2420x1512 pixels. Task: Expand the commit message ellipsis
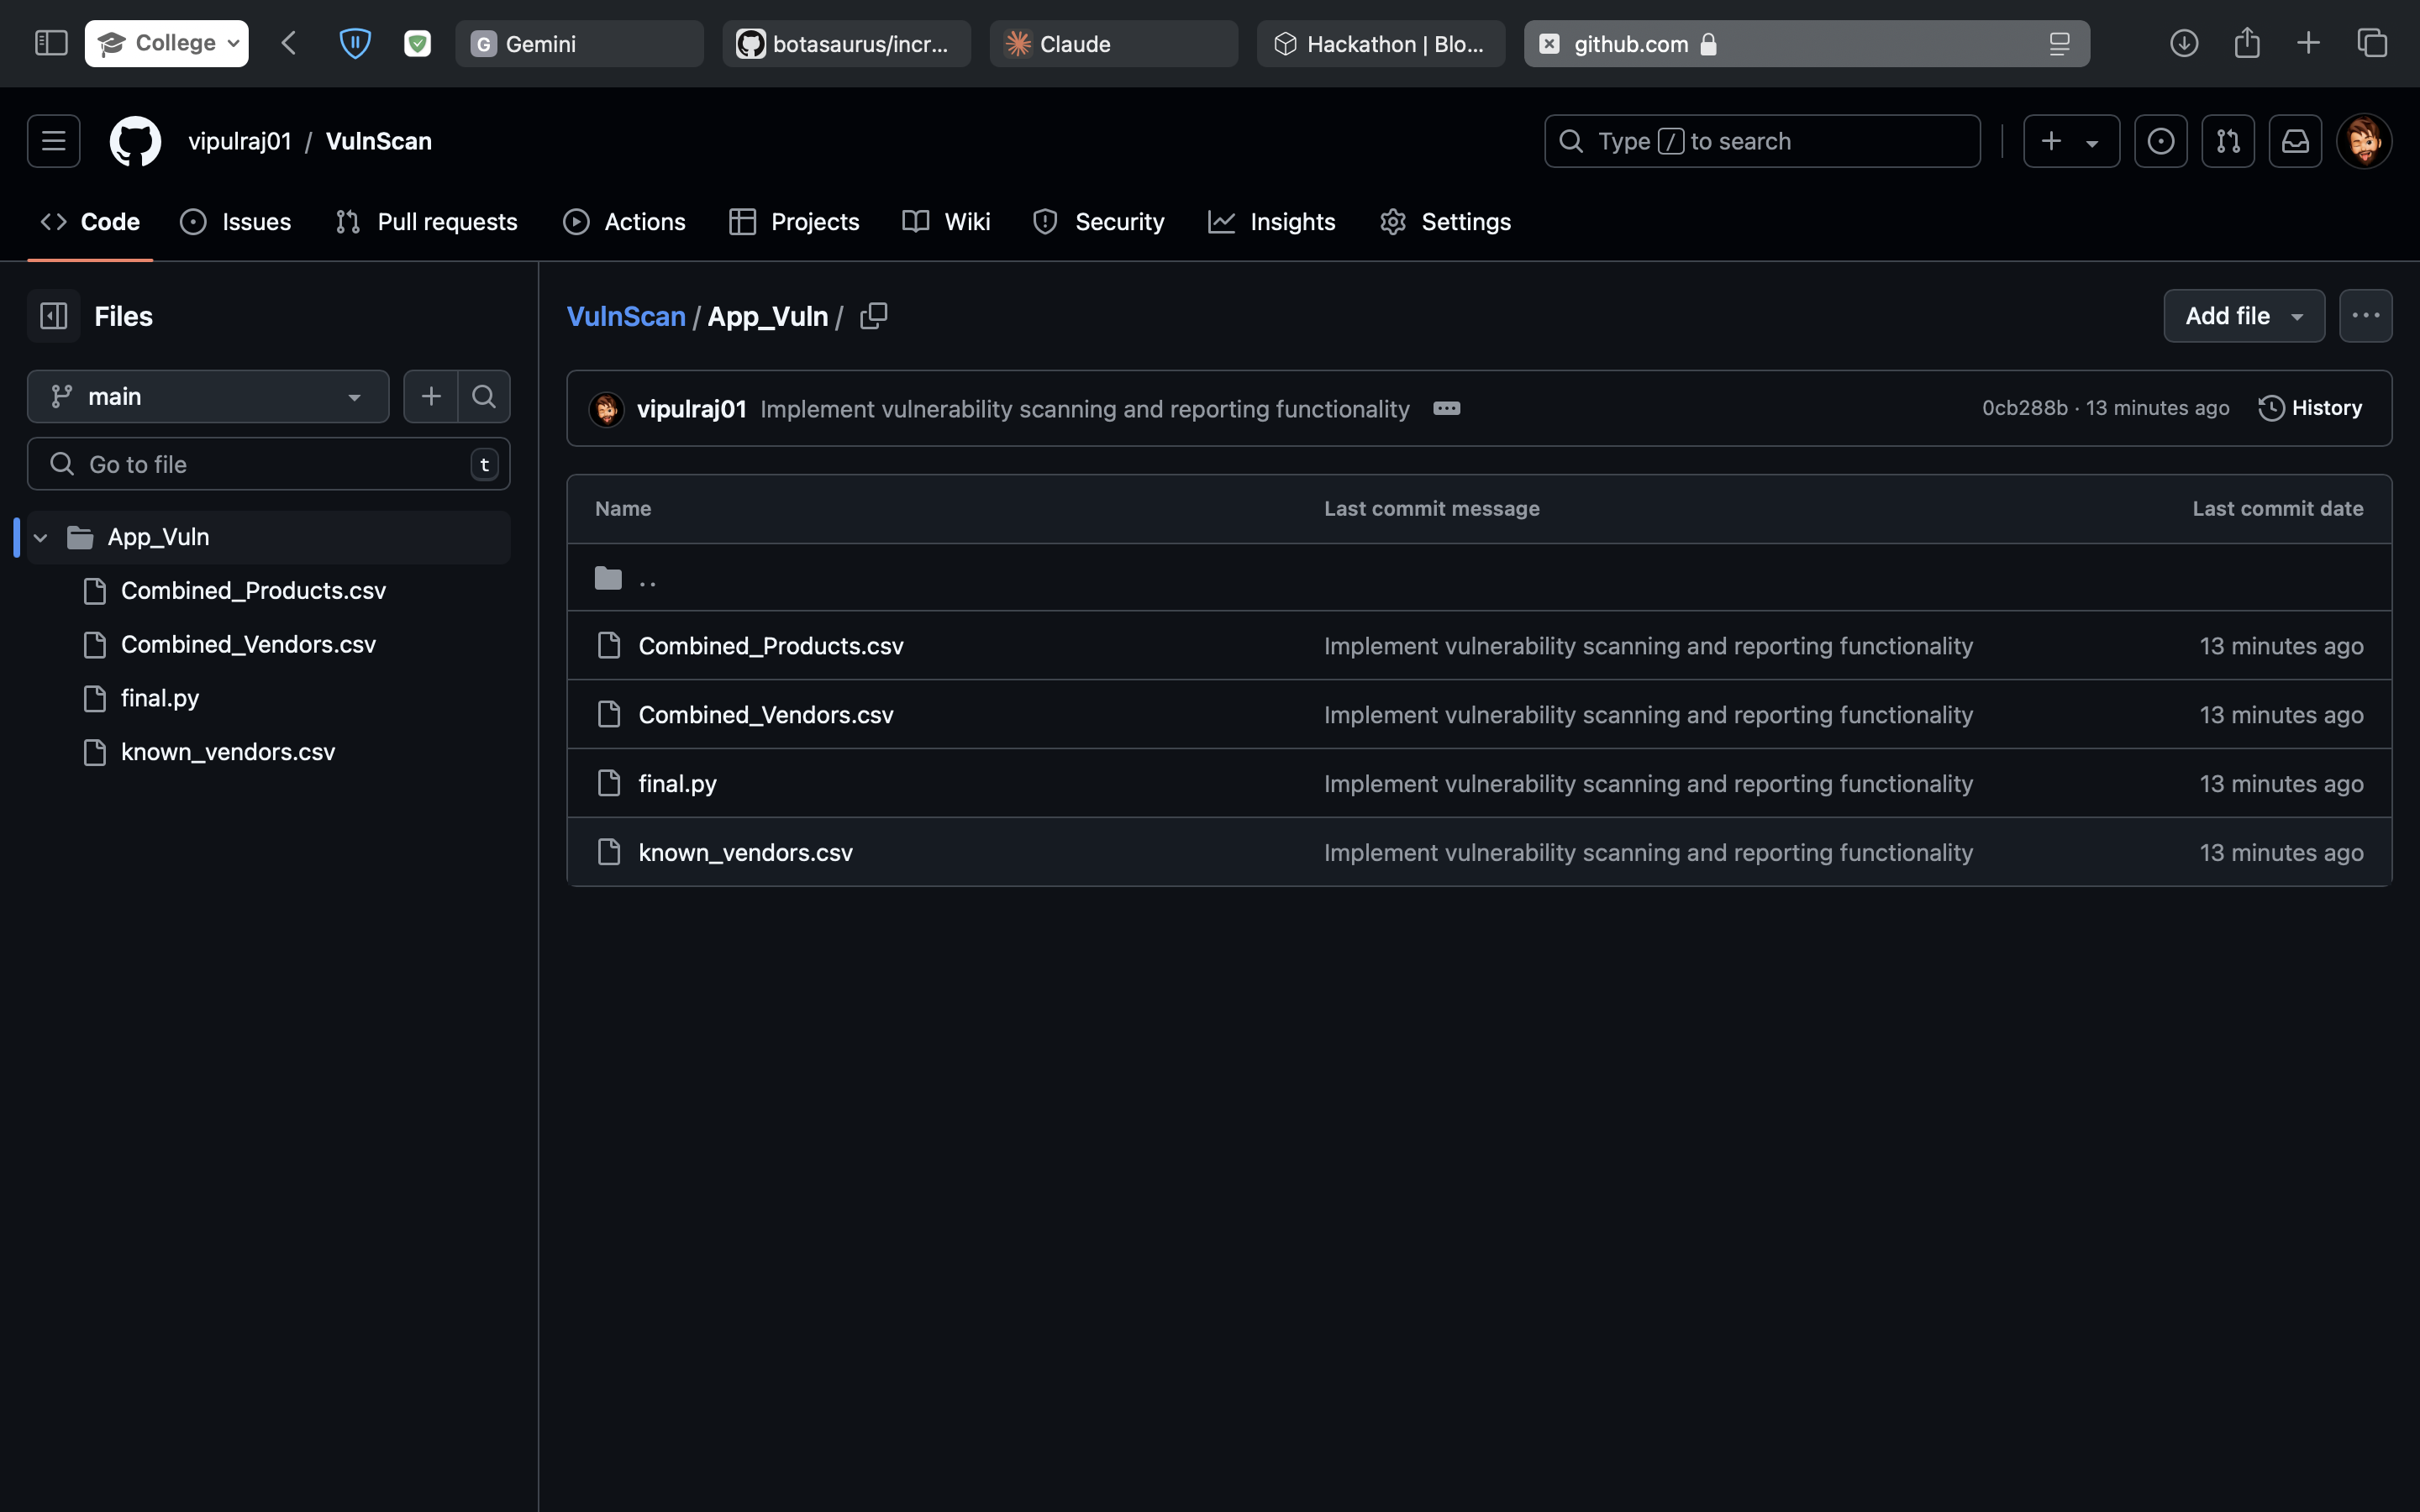[x=1446, y=408]
